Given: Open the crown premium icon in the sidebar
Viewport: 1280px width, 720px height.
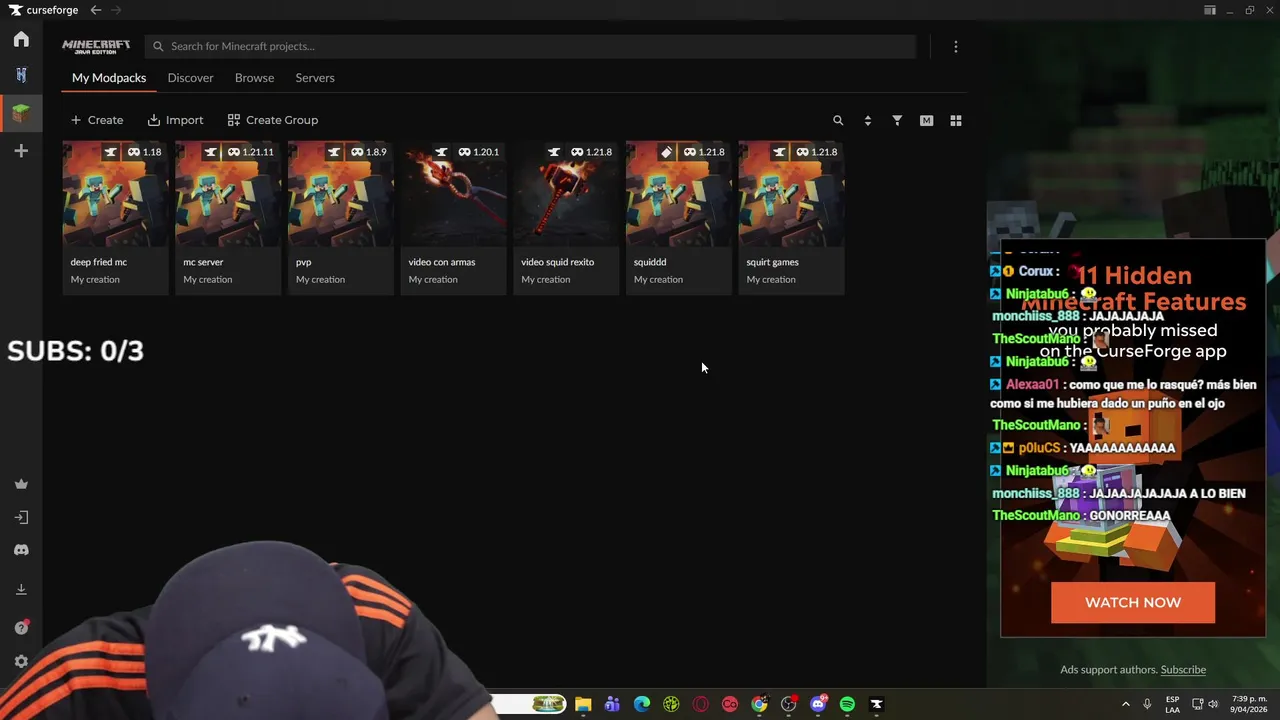Looking at the screenshot, I should click(21, 484).
